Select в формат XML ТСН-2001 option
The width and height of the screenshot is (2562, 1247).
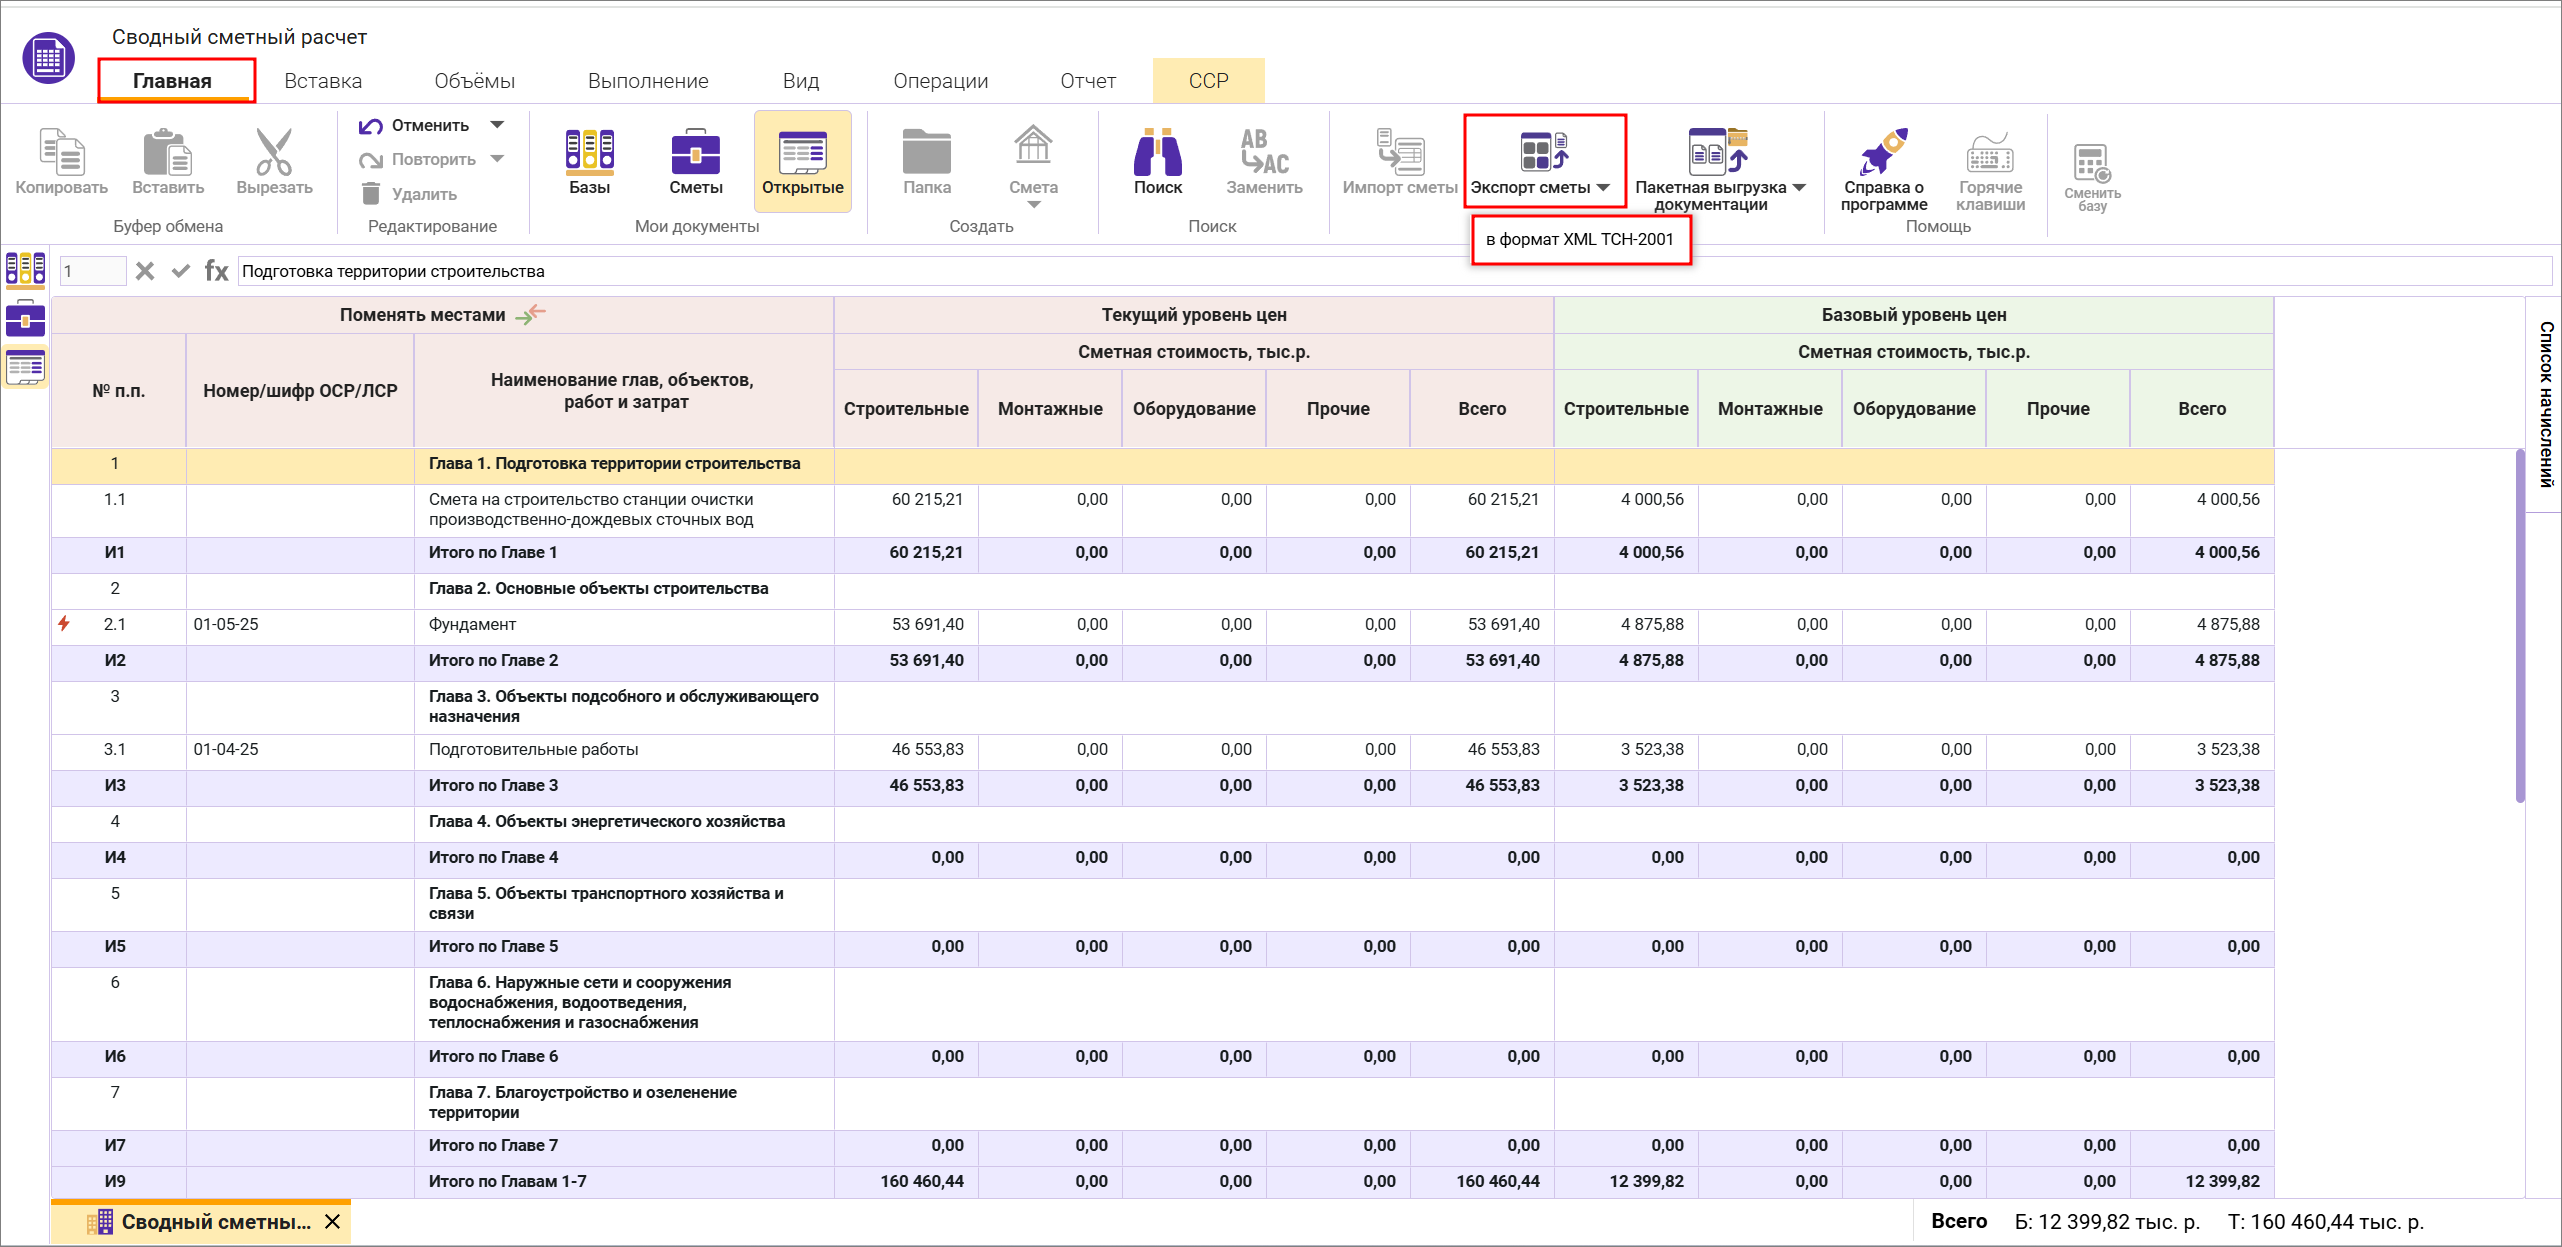[1580, 240]
